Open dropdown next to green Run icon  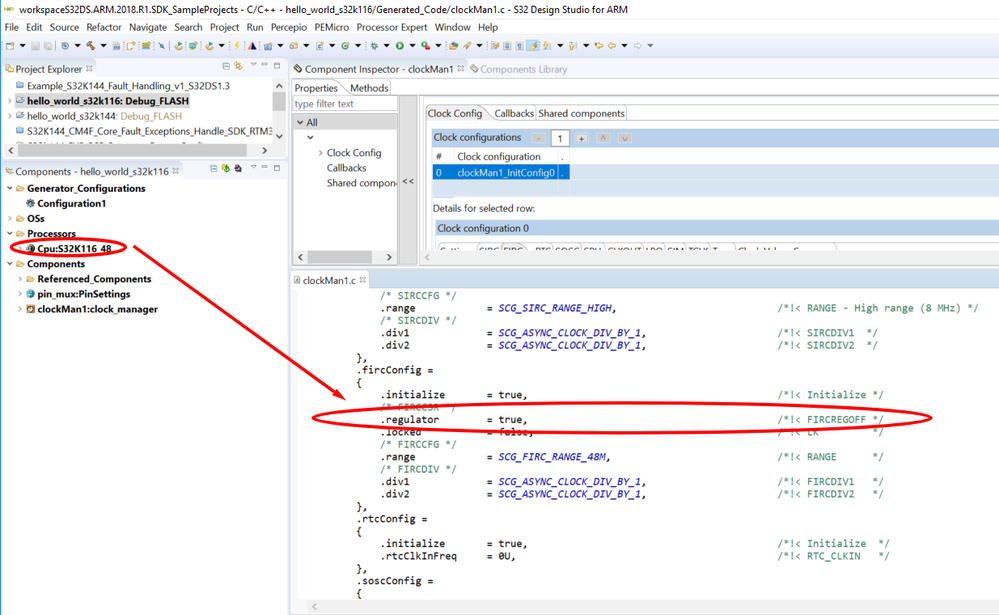pos(412,46)
